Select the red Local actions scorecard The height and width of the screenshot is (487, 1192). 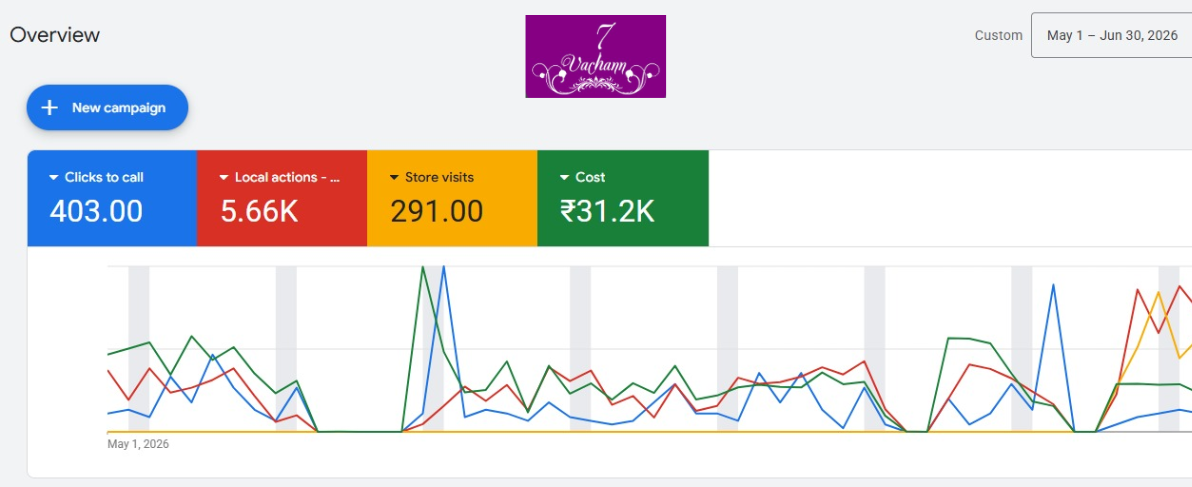pos(282,198)
